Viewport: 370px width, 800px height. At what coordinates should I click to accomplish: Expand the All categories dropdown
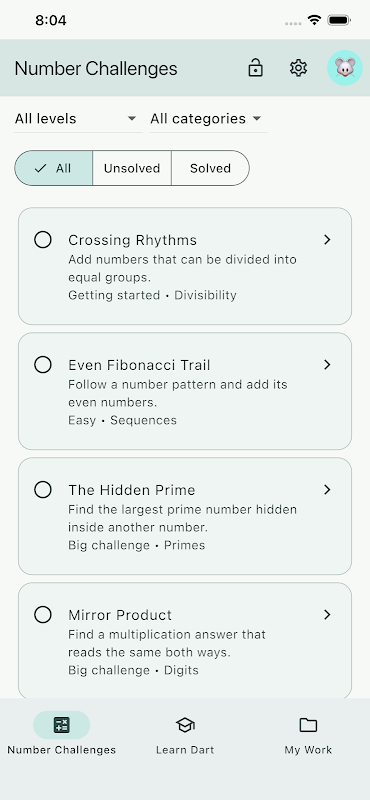pyautogui.click(x=208, y=119)
